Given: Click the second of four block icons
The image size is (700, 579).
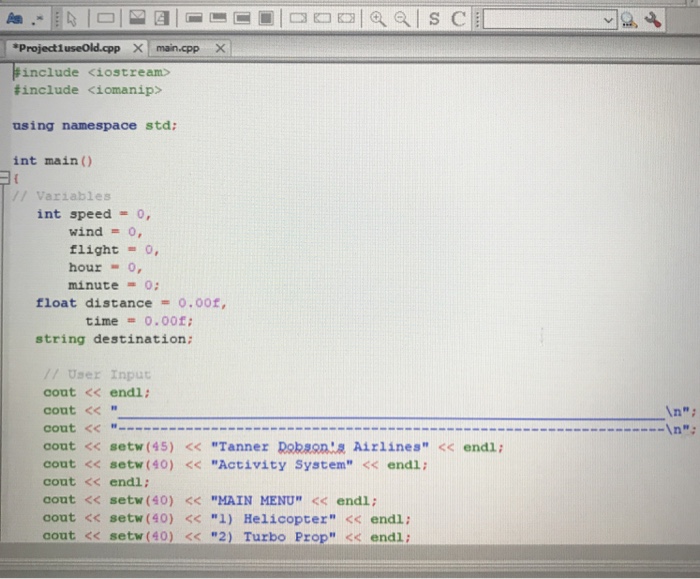Looking at the screenshot, I should 218,18.
